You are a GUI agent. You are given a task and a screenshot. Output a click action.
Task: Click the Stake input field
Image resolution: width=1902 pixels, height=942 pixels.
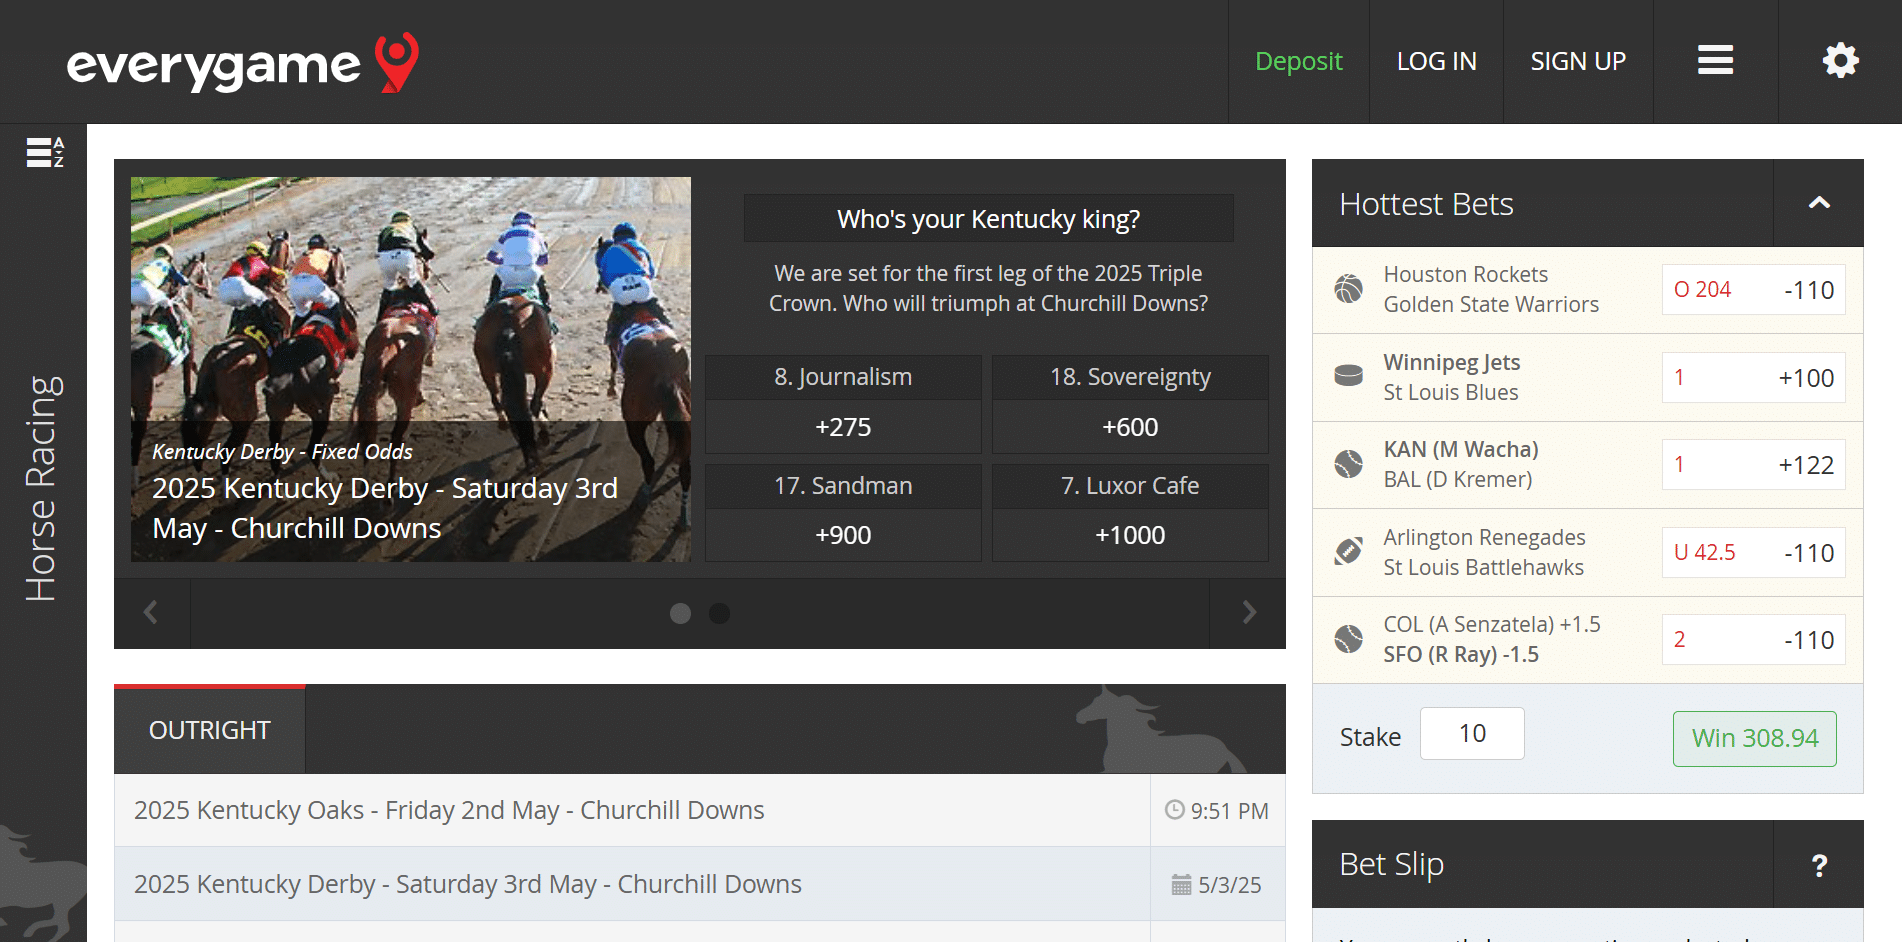(x=1472, y=733)
